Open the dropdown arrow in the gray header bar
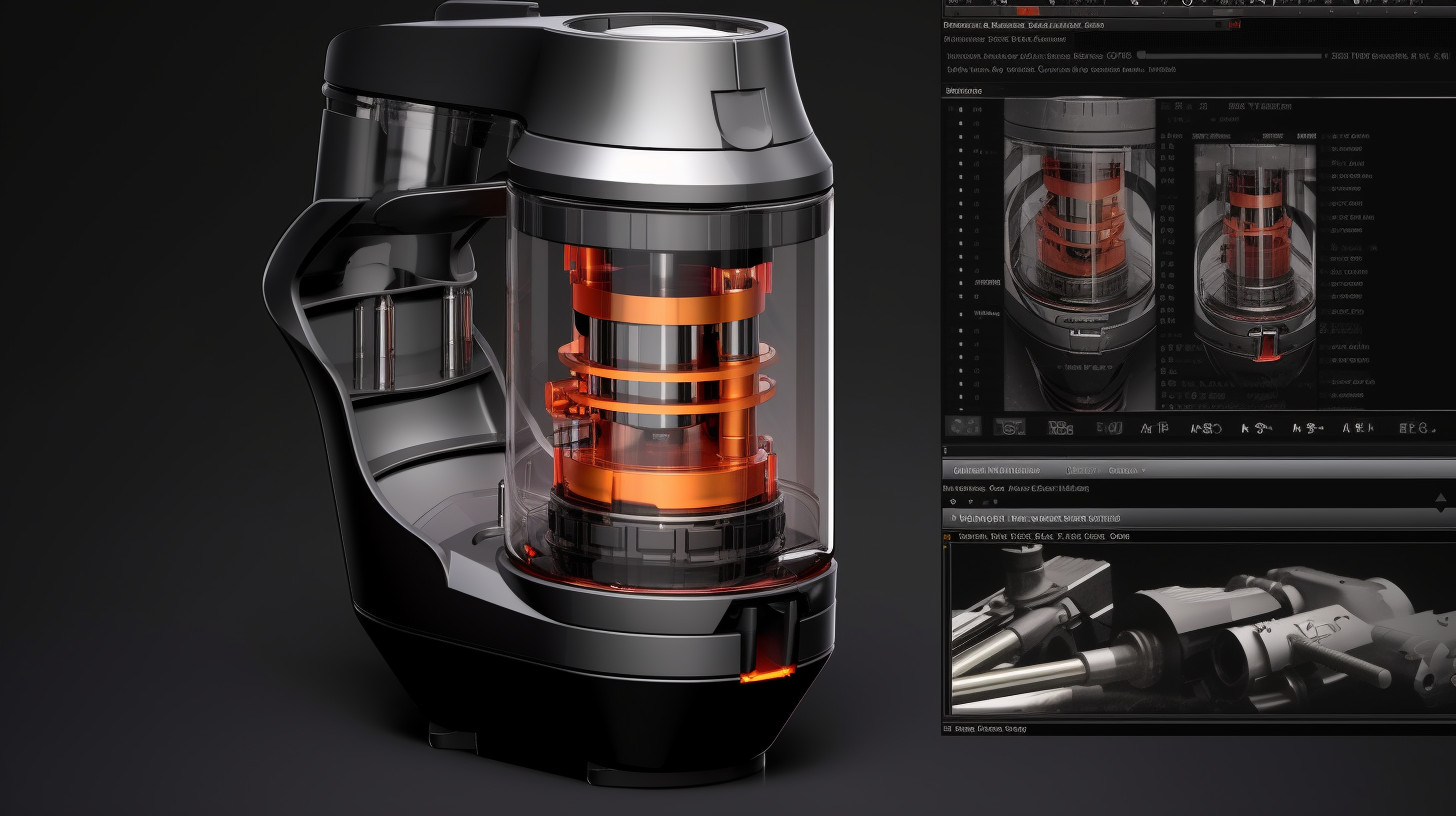1456x816 pixels. click(x=1143, y=470)
